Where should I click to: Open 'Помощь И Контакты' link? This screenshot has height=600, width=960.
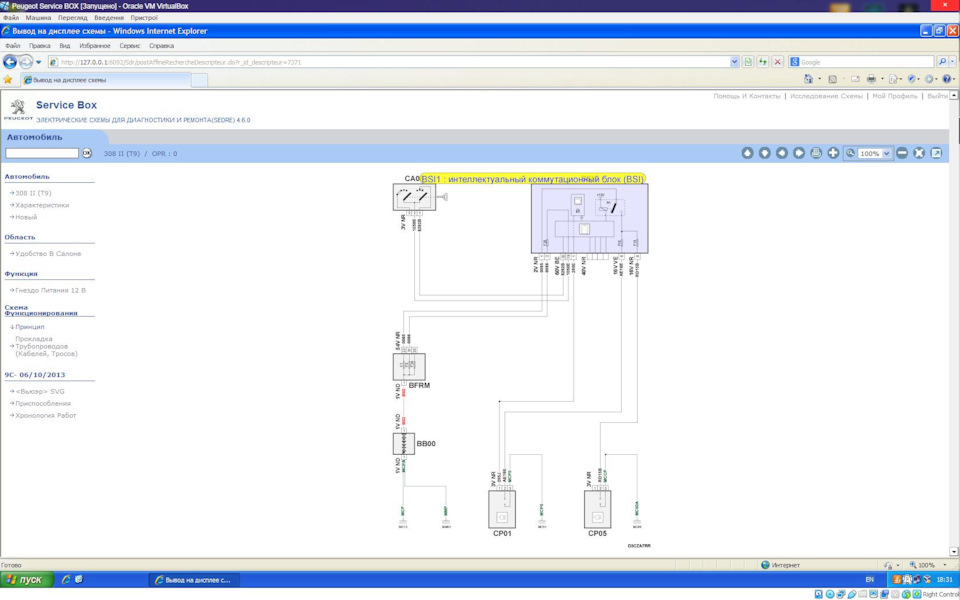[747, 96]
